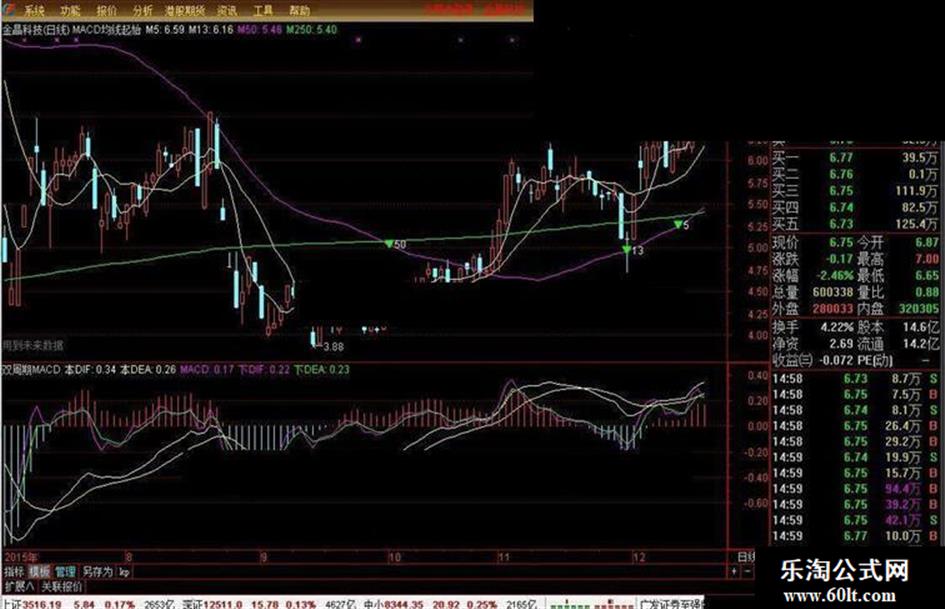Open the 功能 menu
This screenshot has width=945, height=609.
pos(70,10)
